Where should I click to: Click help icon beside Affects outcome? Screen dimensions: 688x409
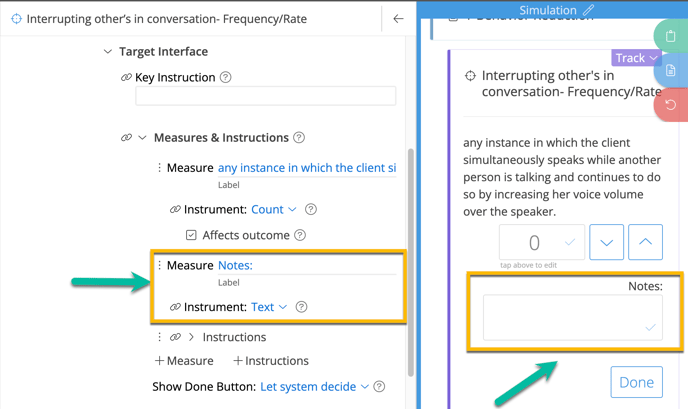(300, 235)
